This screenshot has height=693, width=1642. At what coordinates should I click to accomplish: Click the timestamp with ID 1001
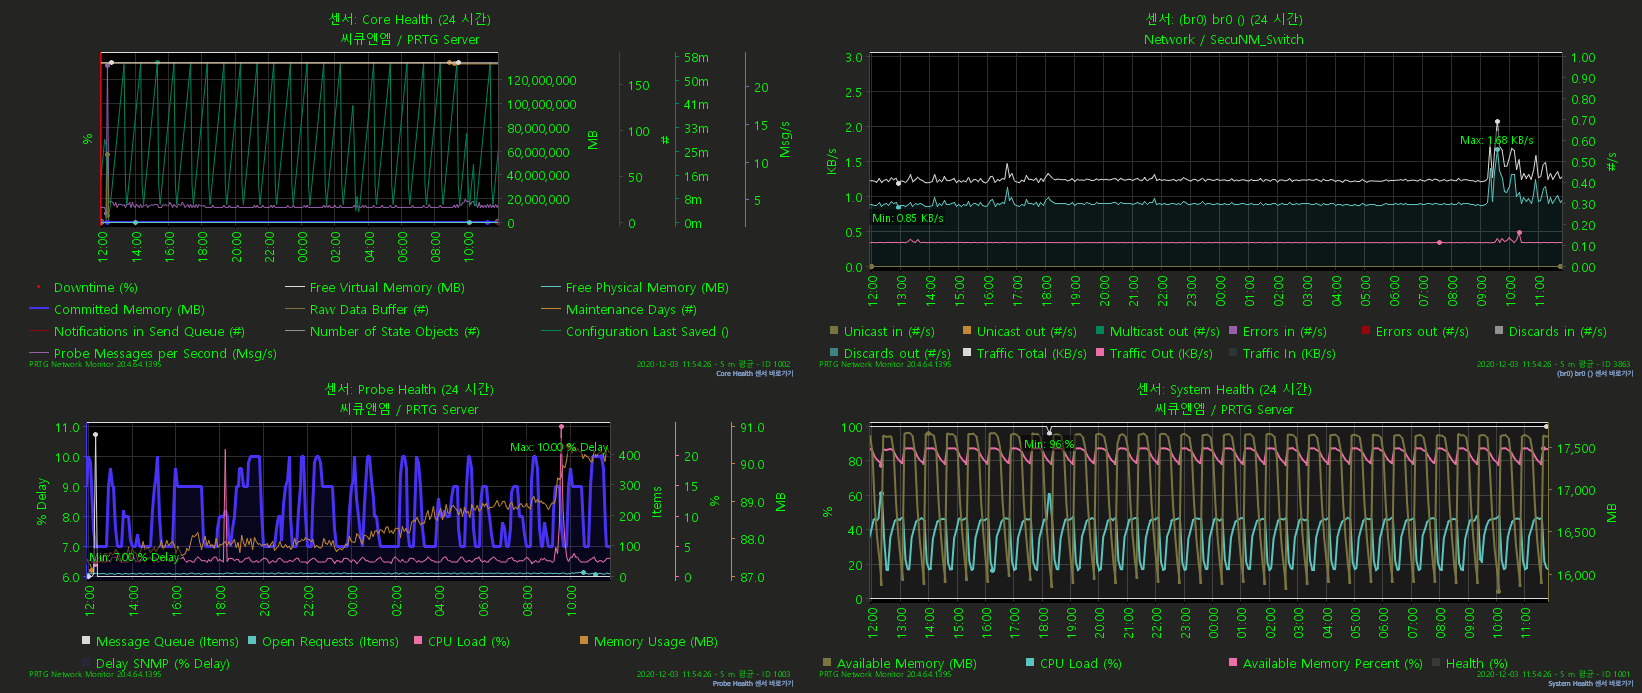click(x=1554, y=675)
